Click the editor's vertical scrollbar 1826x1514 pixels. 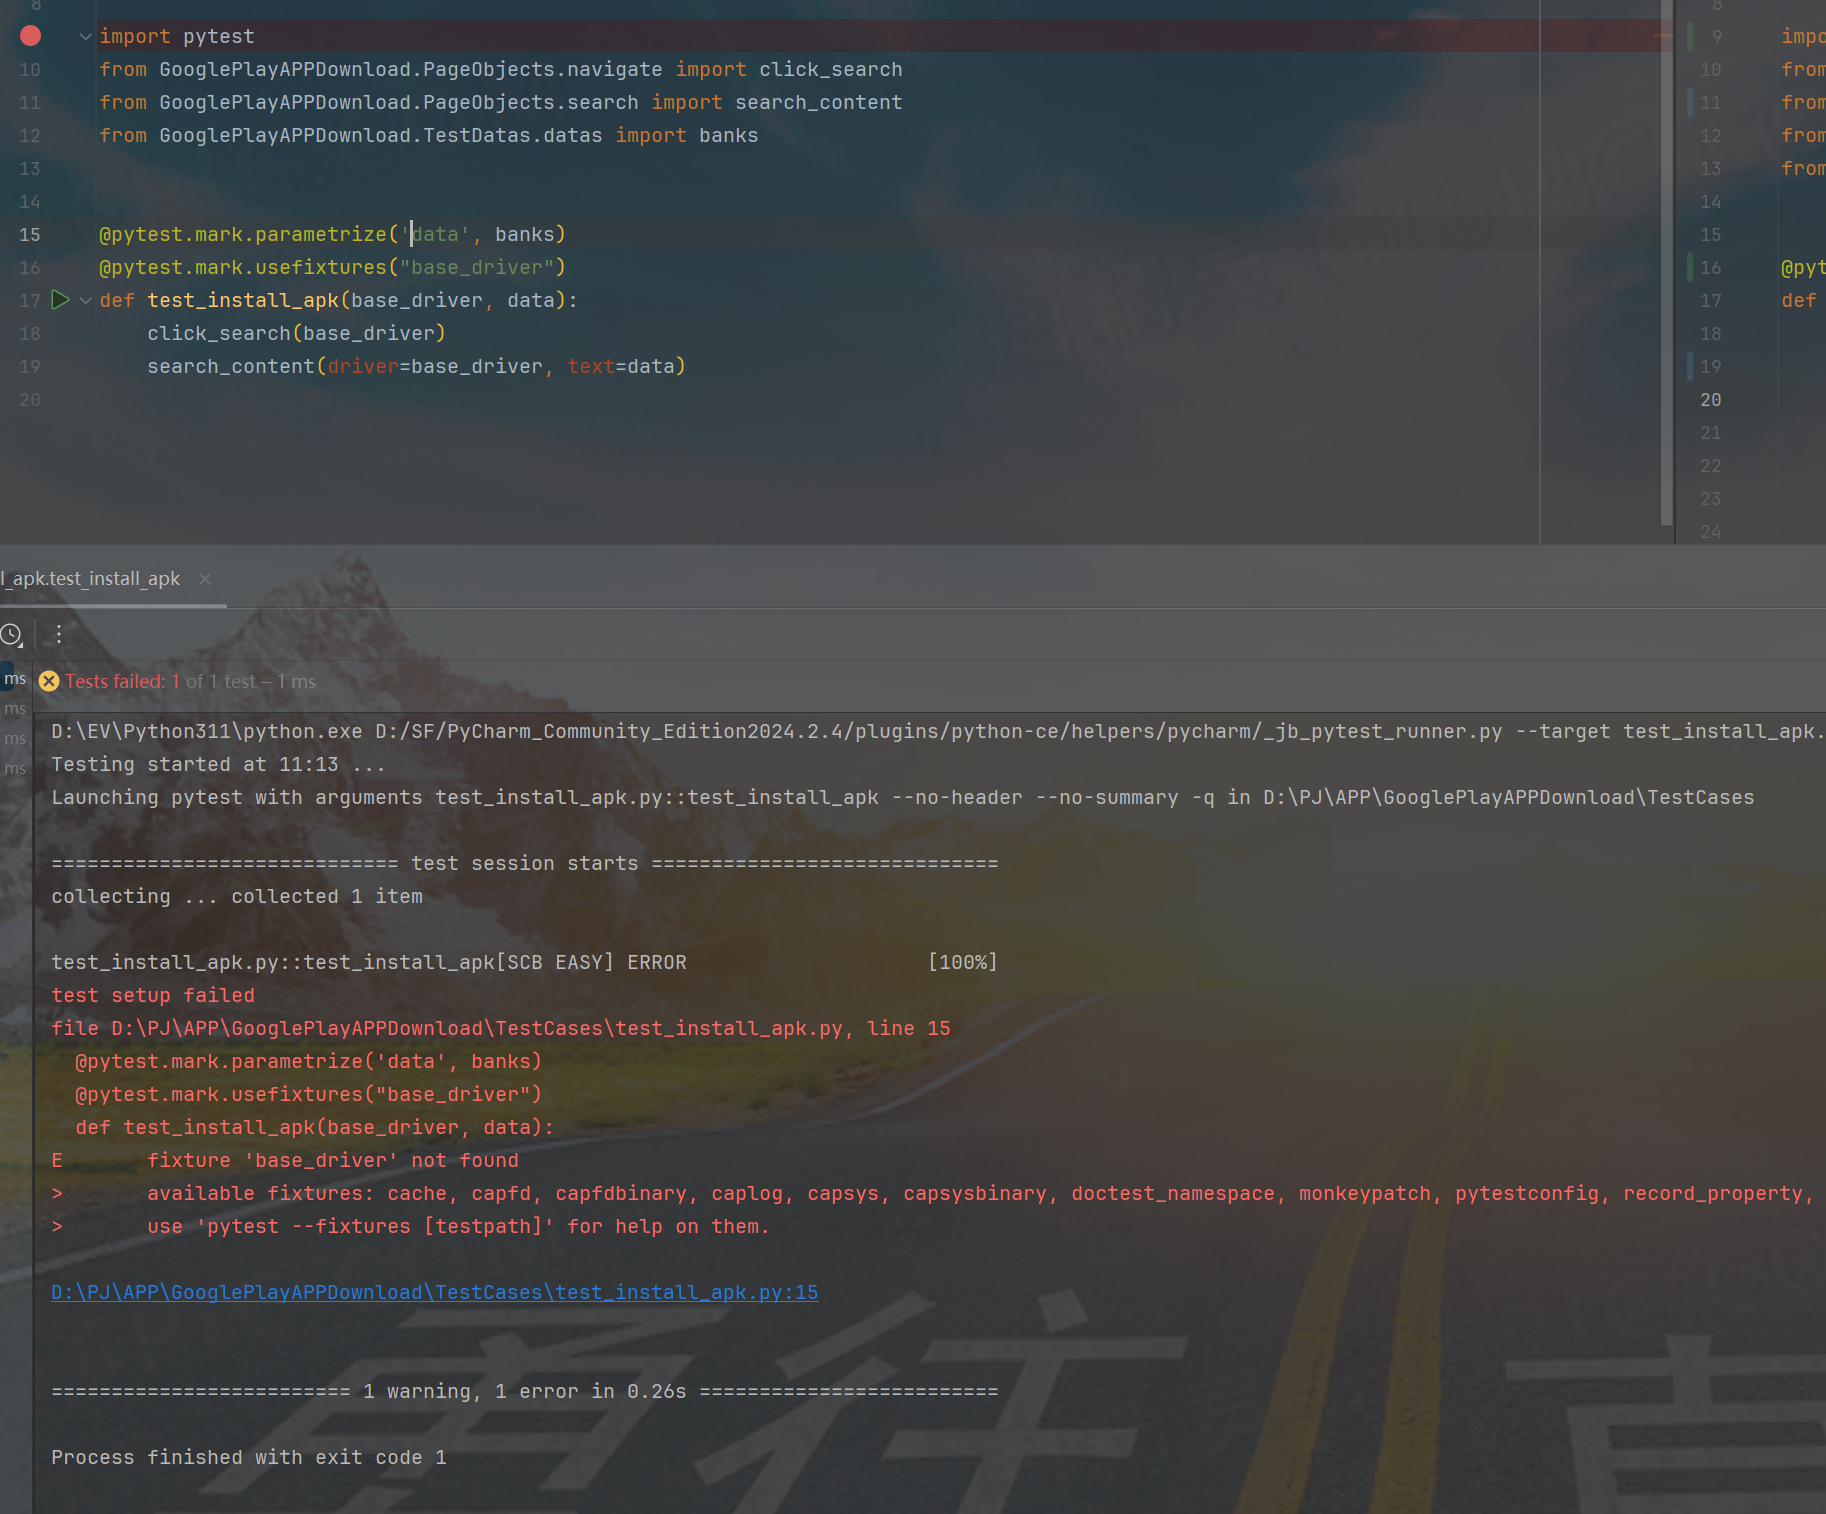coord(1666,270)
